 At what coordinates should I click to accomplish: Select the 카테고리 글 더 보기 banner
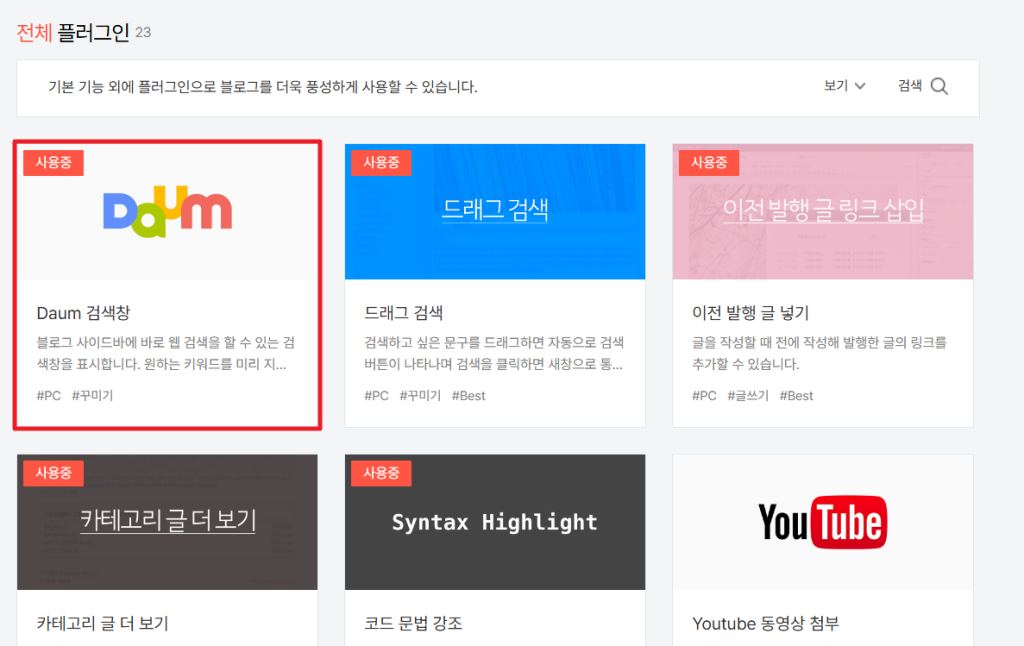coord(168,521)
